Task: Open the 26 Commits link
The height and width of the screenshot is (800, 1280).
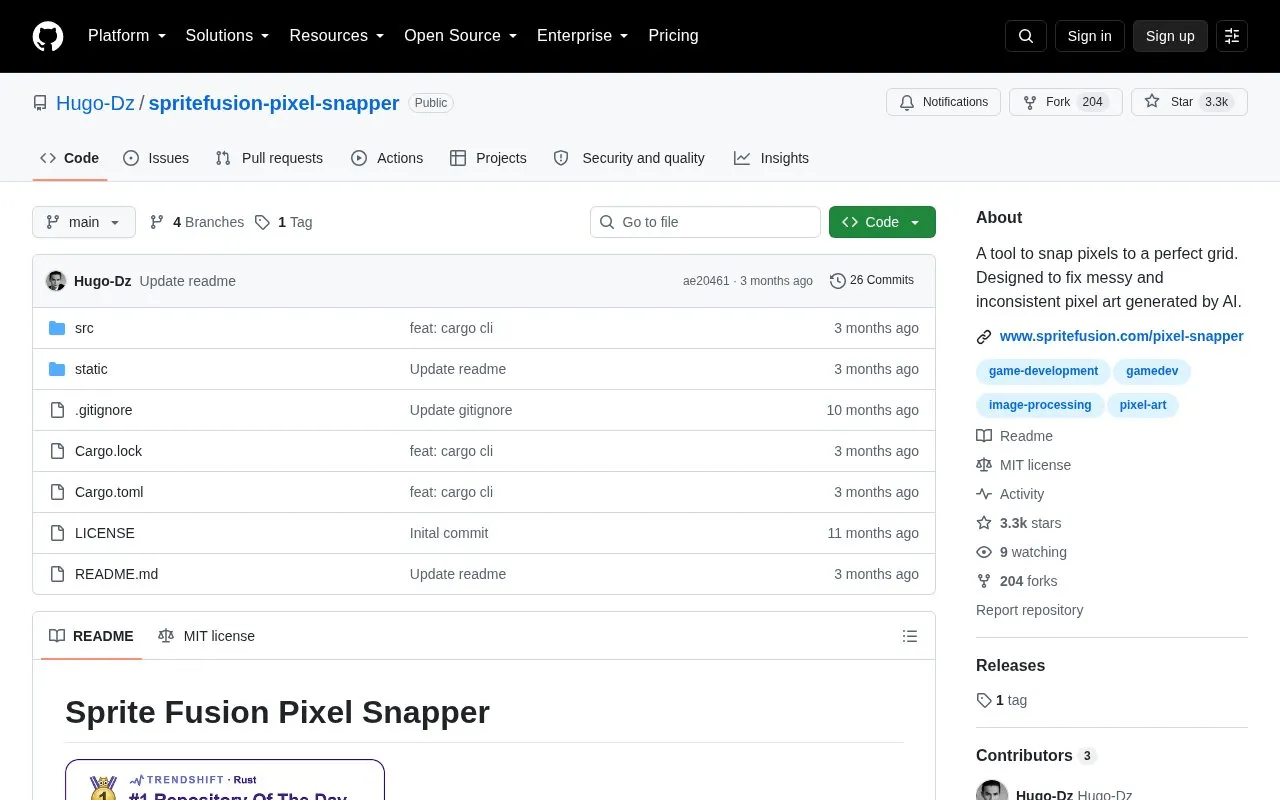Action: tap(872, 281)
